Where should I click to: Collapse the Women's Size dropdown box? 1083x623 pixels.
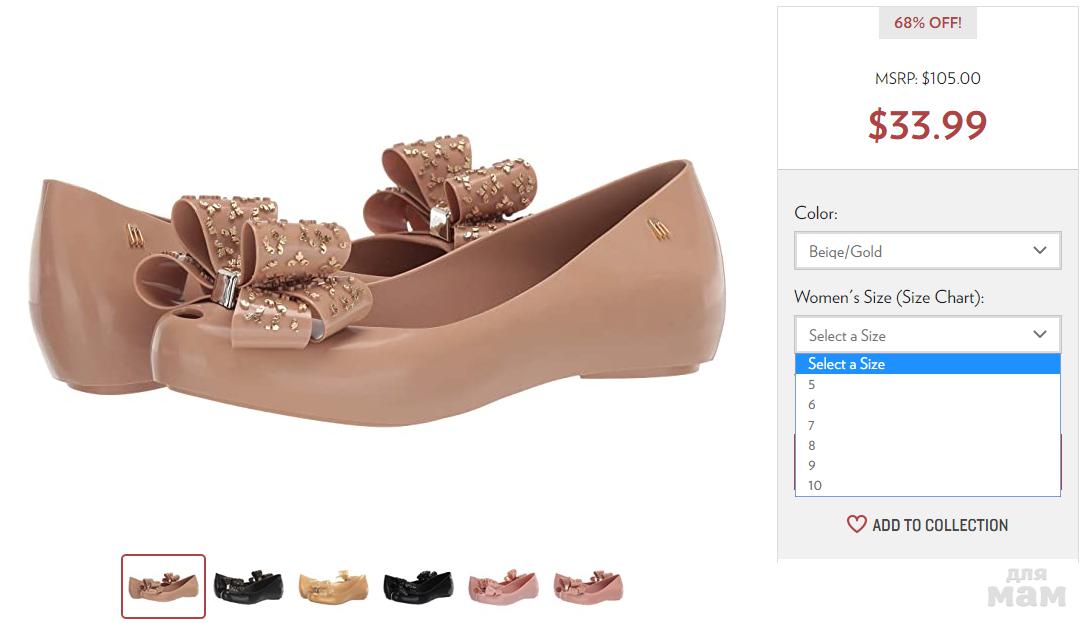tap(927, 335)
